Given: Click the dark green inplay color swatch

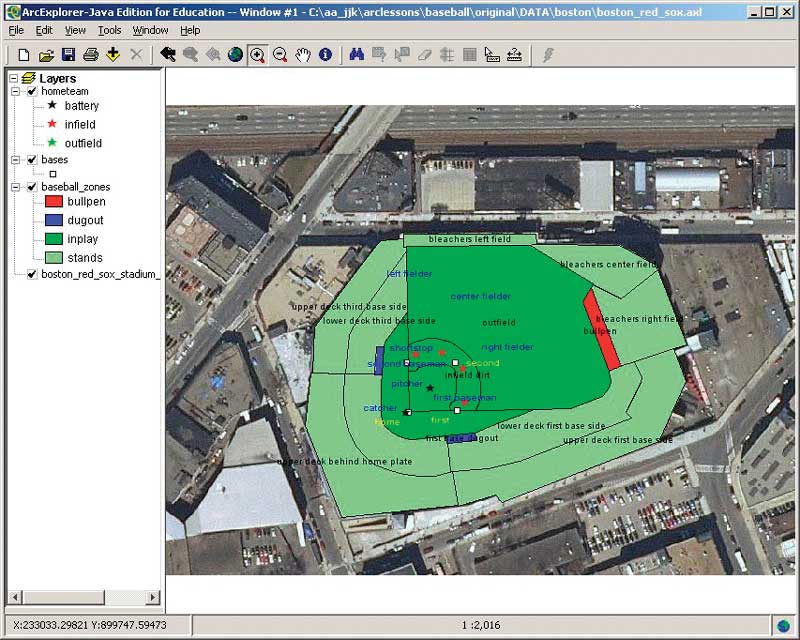Looking at the screenshot, I should tap(54, 239).
